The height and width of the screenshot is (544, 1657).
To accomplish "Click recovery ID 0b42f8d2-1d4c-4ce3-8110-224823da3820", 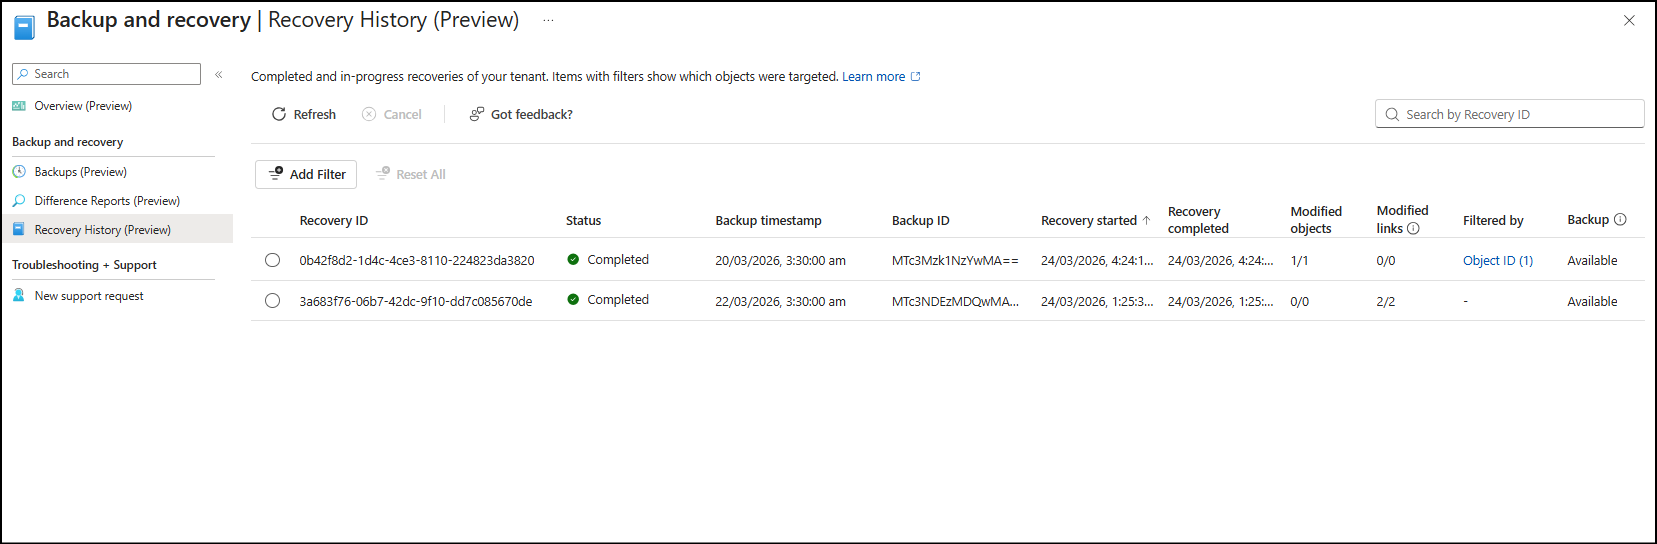I will click(x=417, y=261).
